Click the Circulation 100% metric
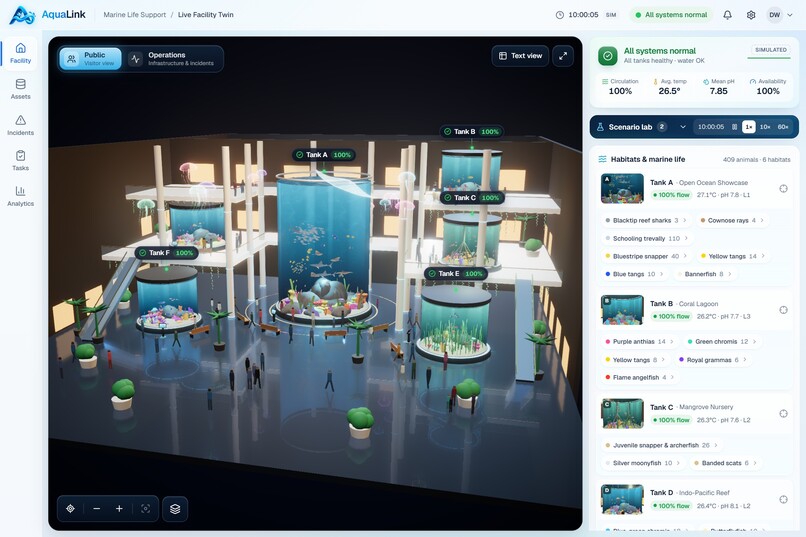806x537 pixels. pos(620,87)
